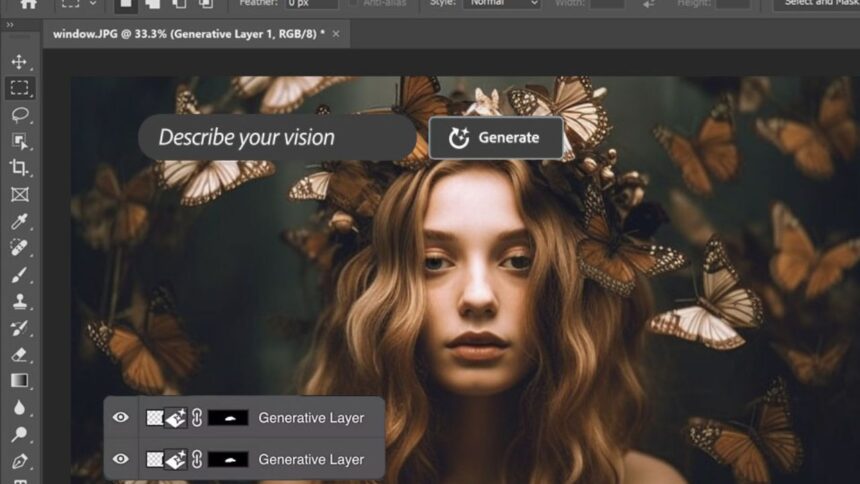Viewport: 860px width, 484px height.
Task: Choose the Intersect with Selection mode button
Action: (206, 4)
